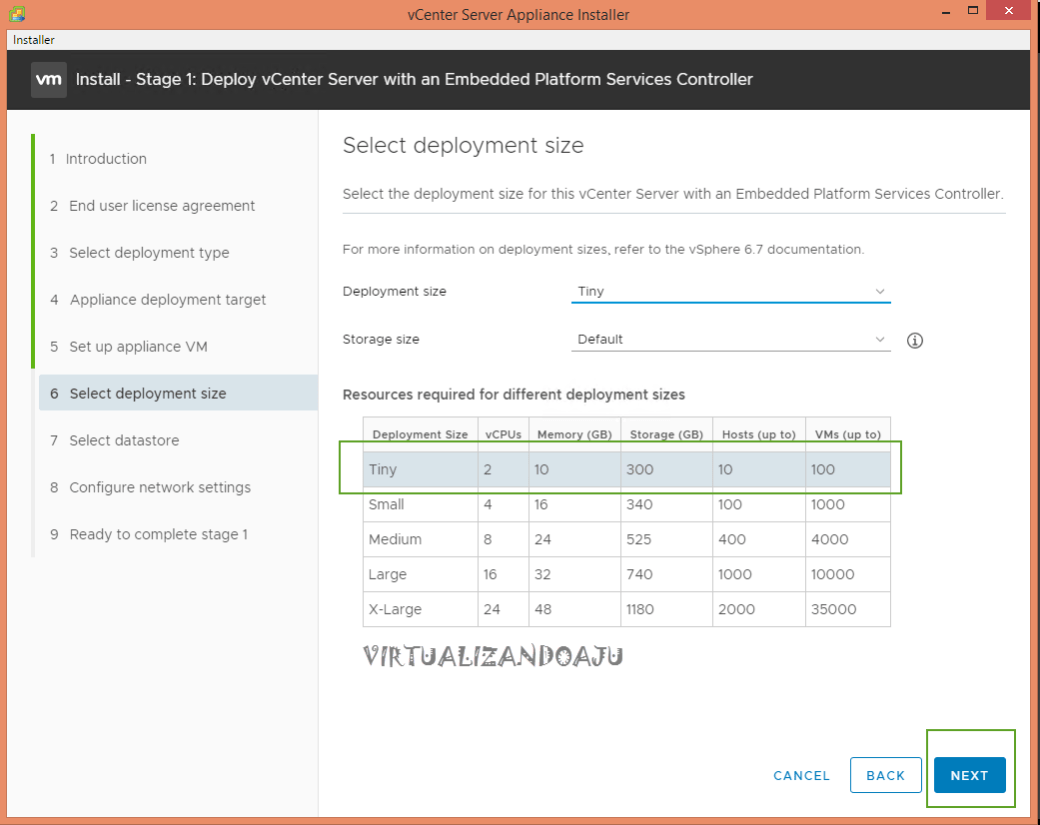The image size is (1040, 825).
Task: Select End user license agreement step
Action: [161, 206]
